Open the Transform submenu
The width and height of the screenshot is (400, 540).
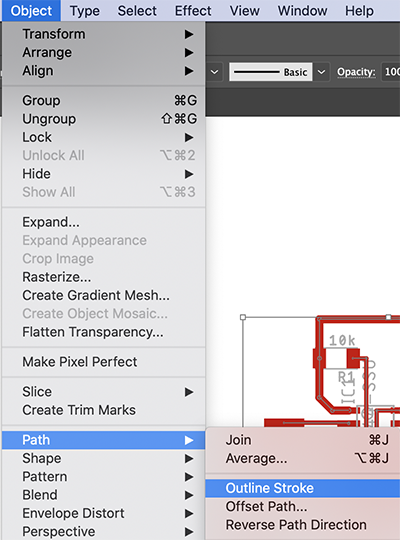click(104, 34)
